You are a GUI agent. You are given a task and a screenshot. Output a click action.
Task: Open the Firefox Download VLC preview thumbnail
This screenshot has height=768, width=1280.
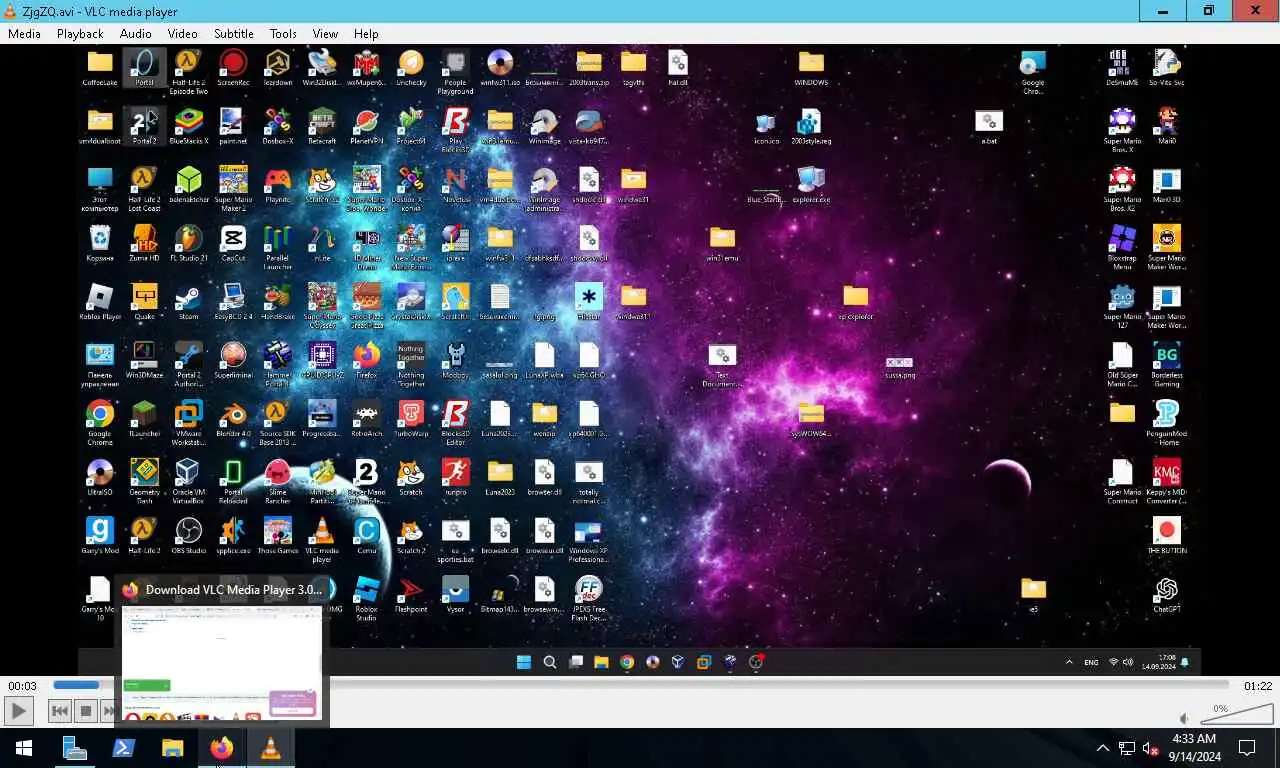click(x=222, y=663)
